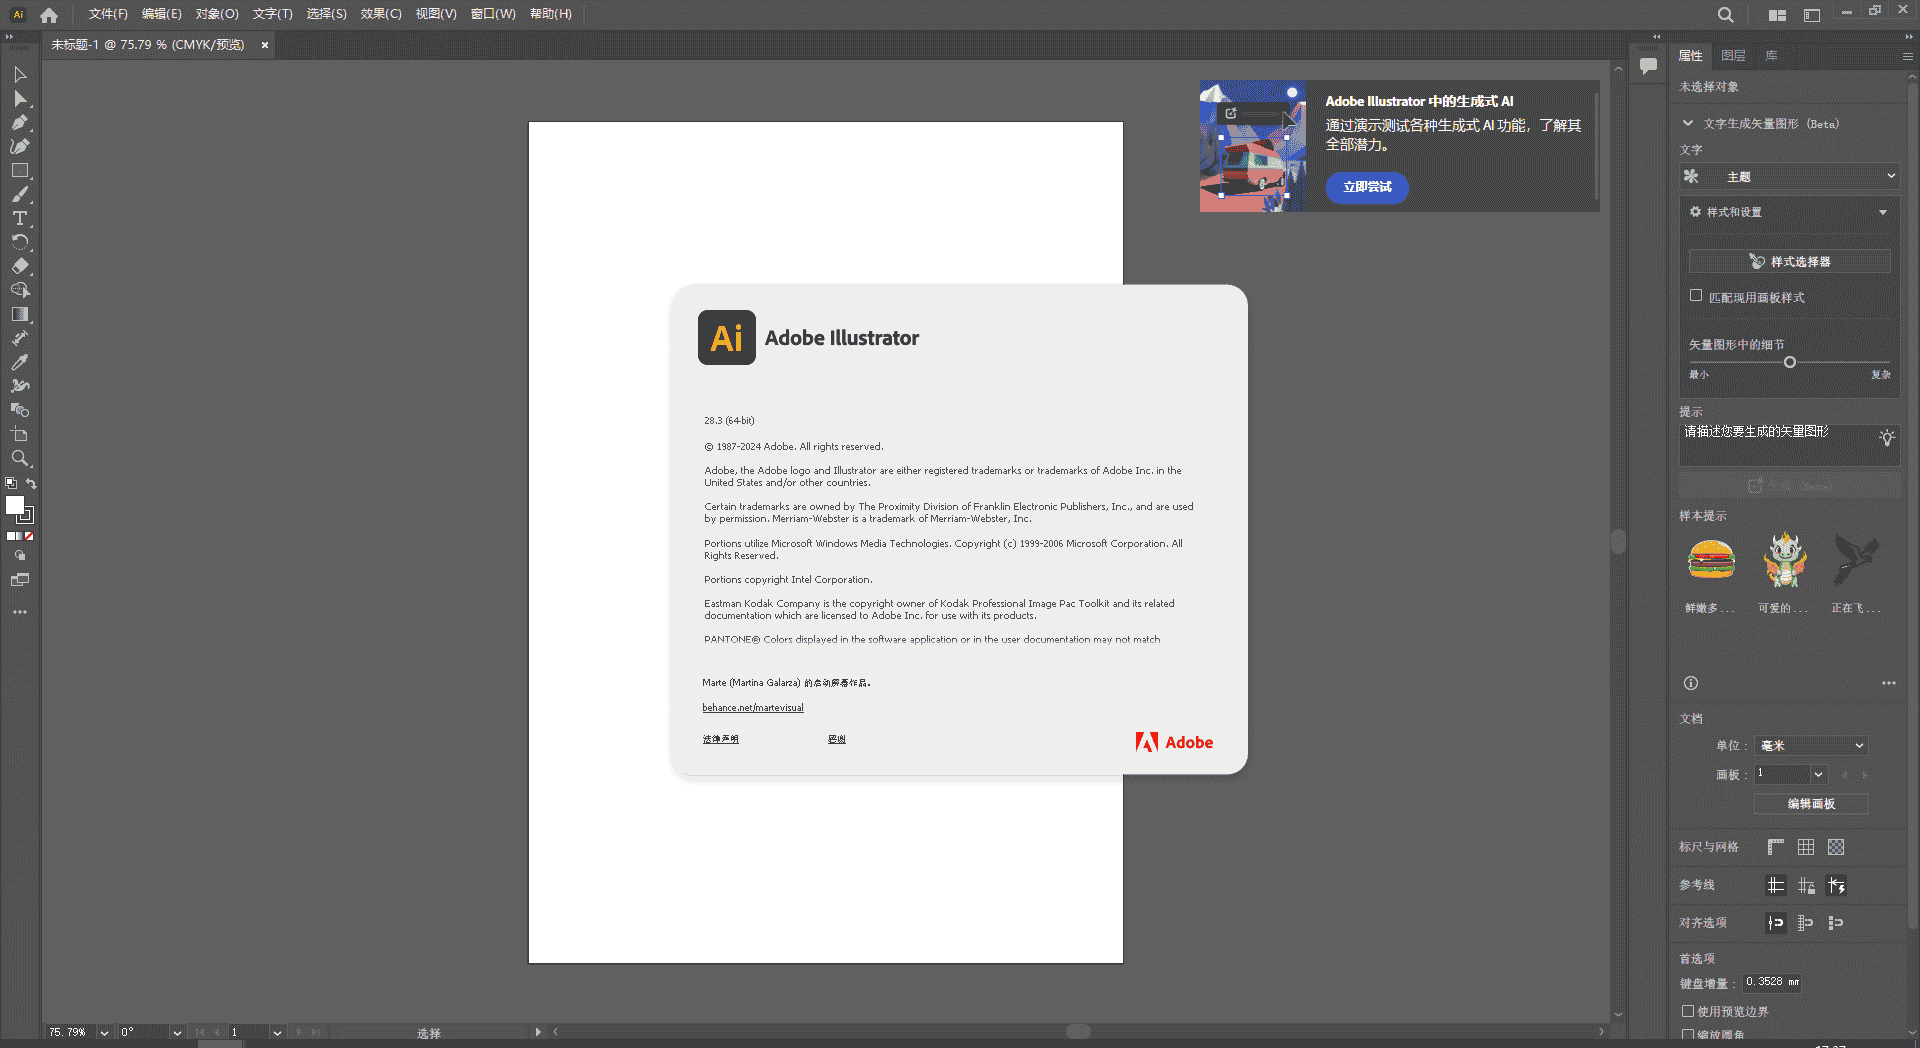This screenshot has width=1920, height=1048.
Task: Select the Rectangle tool
Action: coord(19,170)
